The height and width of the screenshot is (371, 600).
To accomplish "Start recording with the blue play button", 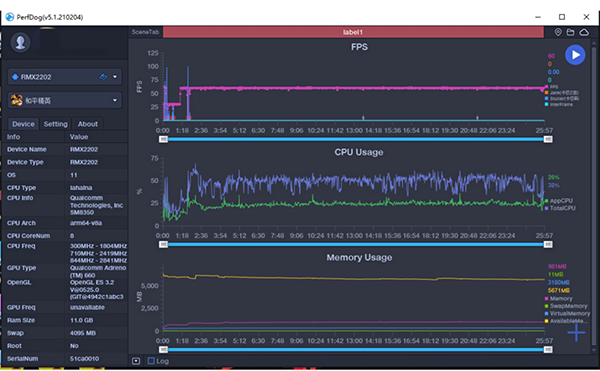I will click(x=575, y=55).
